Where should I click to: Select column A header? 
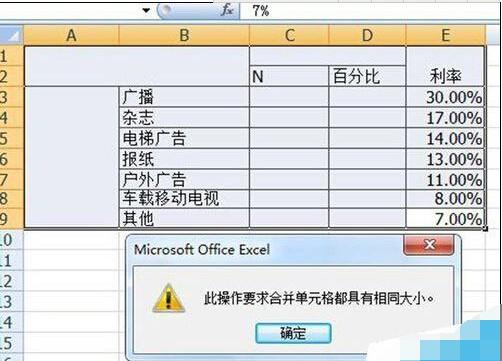(71, 35)
